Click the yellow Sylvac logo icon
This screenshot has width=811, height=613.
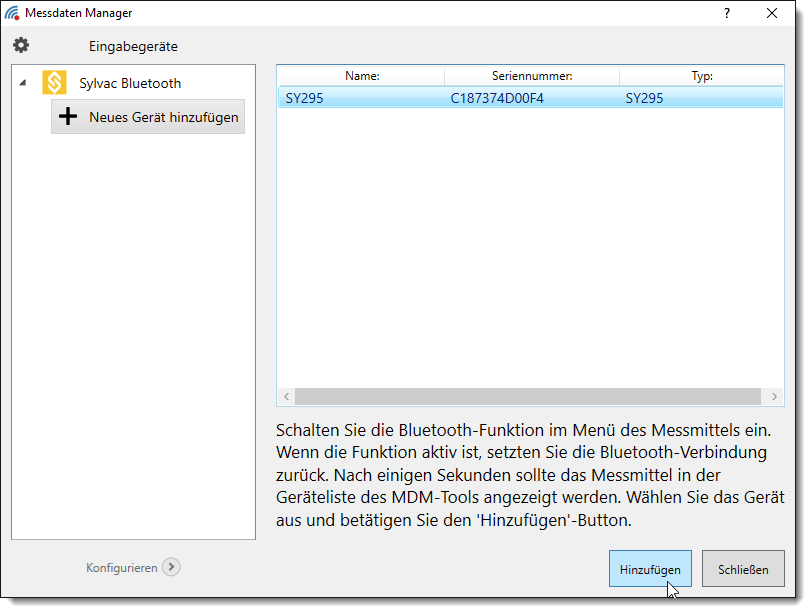click(x=55, y=83)
